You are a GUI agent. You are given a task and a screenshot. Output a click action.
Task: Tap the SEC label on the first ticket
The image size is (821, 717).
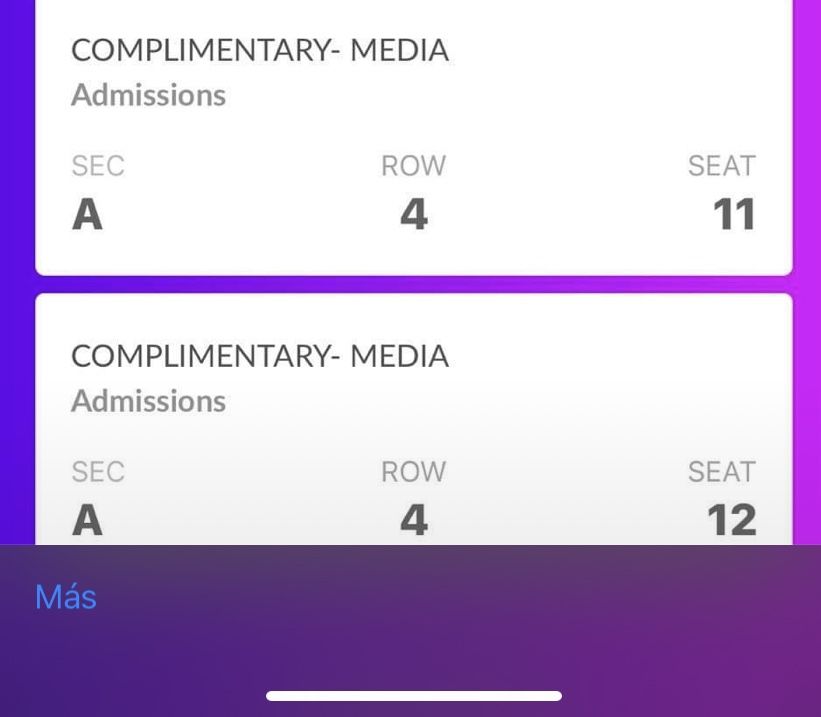98,166
